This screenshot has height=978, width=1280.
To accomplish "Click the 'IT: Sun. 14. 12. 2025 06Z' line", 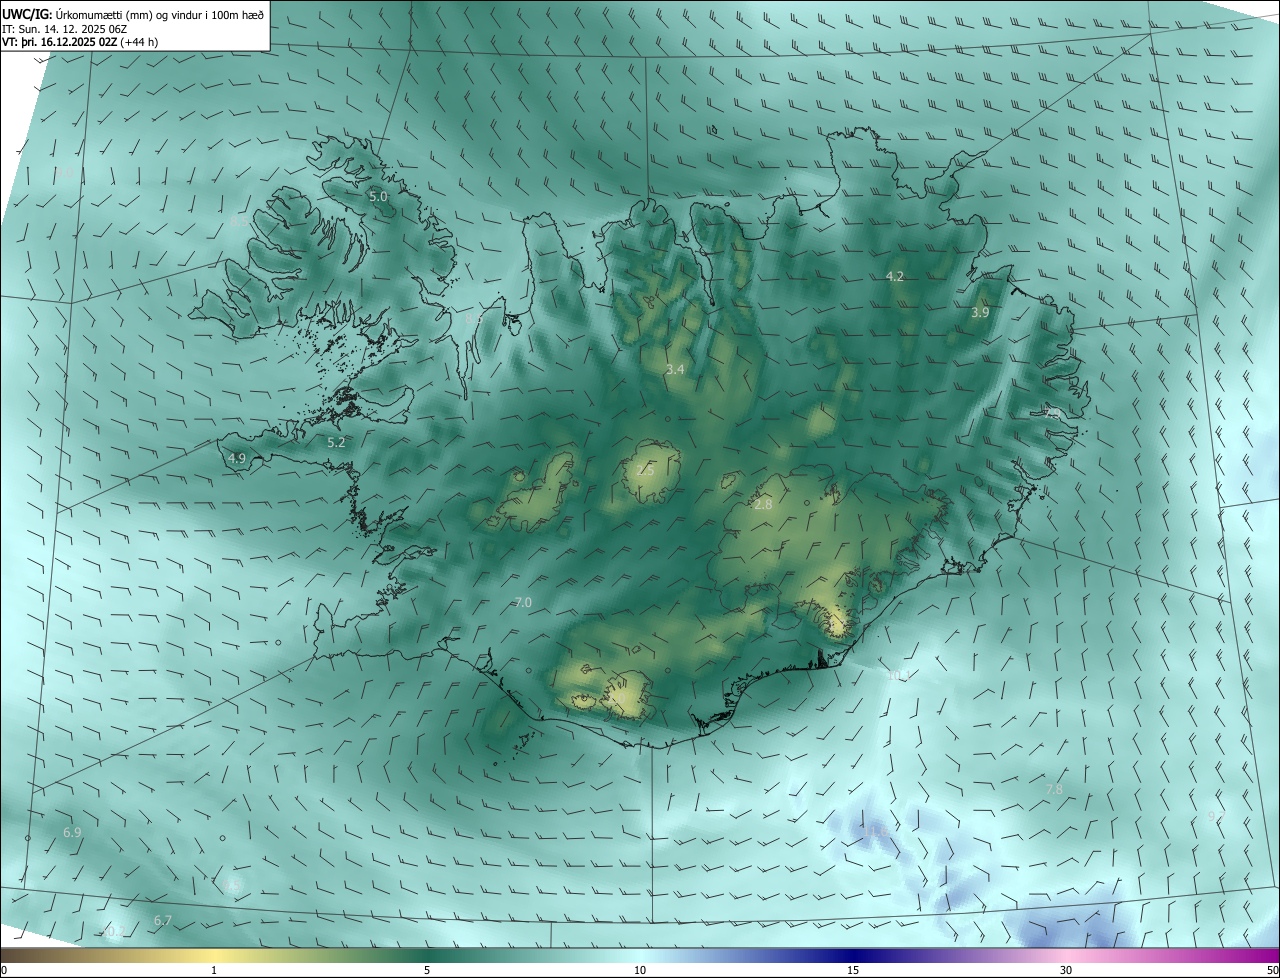I will tap(64, 29).
